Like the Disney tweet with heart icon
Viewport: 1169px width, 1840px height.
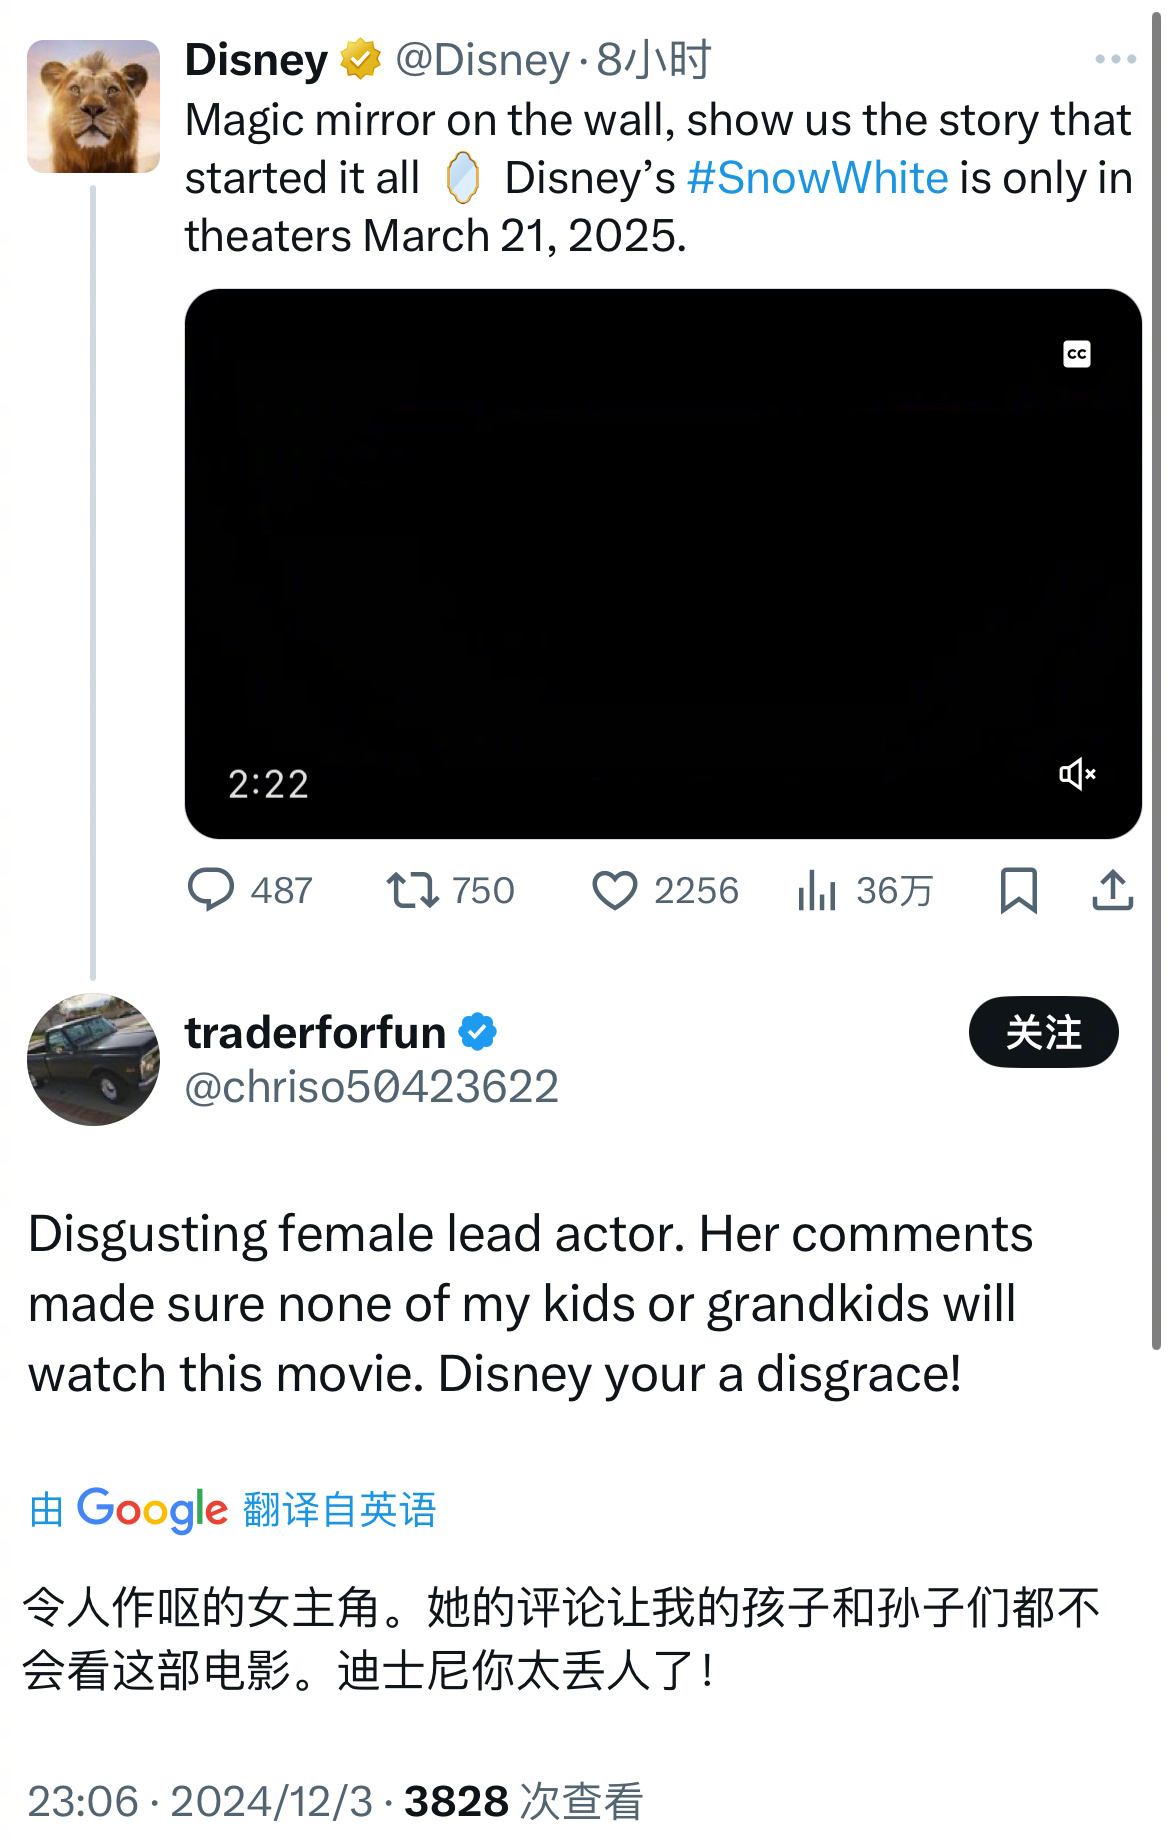[x=615, y=890]
